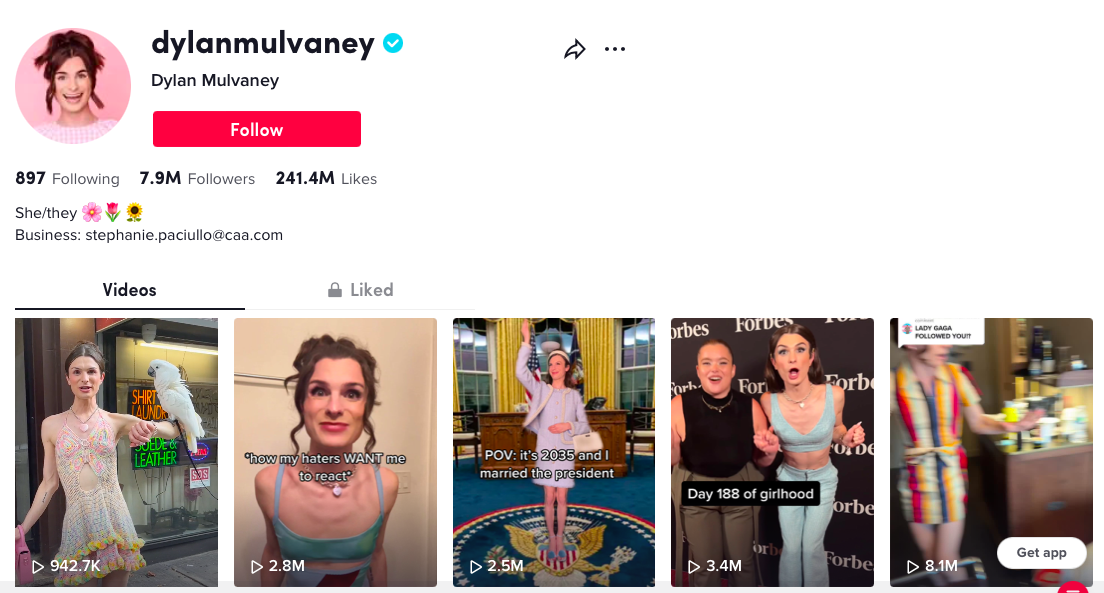
Task: Open 'Day 188 of girlhood' video
Action: tap(772, 452)
